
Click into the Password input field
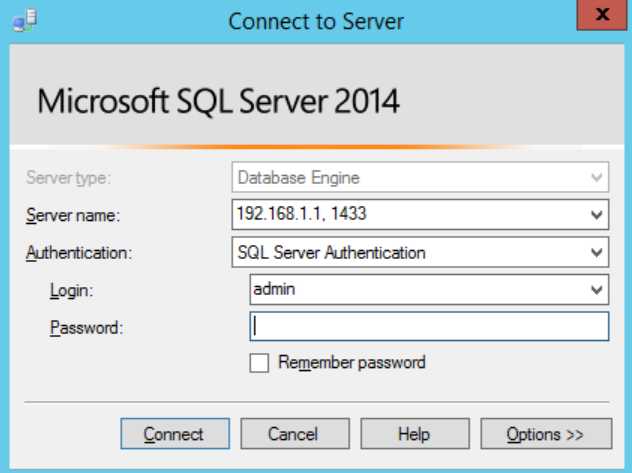[x=428, y=327]
